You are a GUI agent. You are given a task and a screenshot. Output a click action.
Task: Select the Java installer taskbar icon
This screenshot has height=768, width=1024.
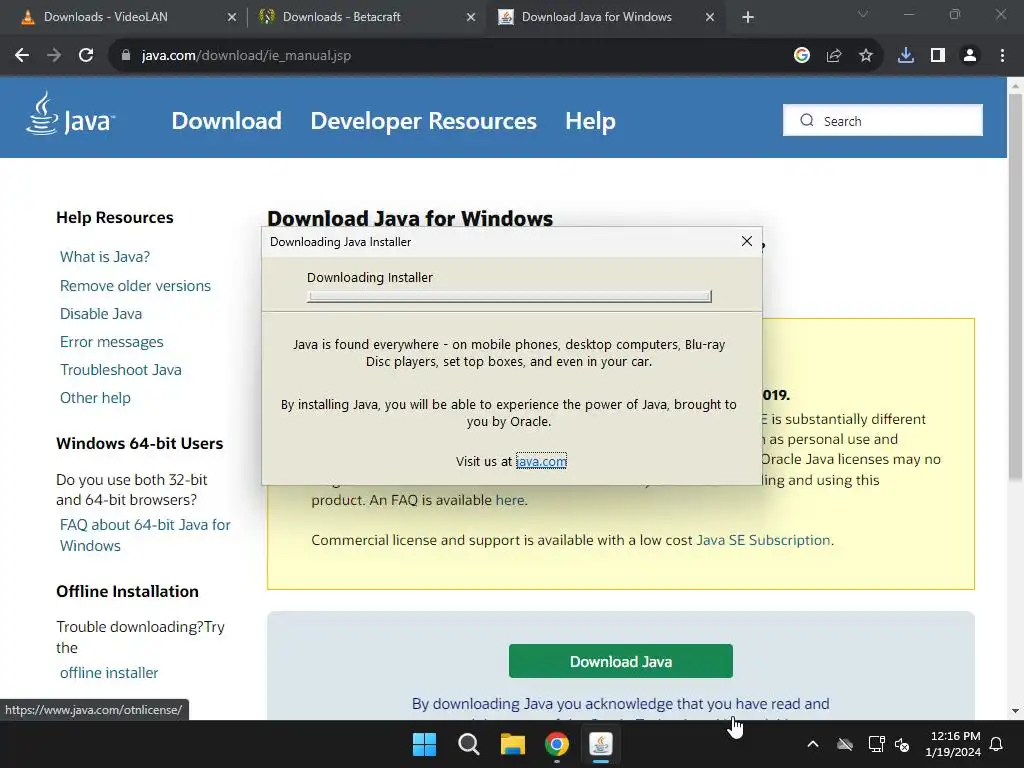click(x=601, y=744)
